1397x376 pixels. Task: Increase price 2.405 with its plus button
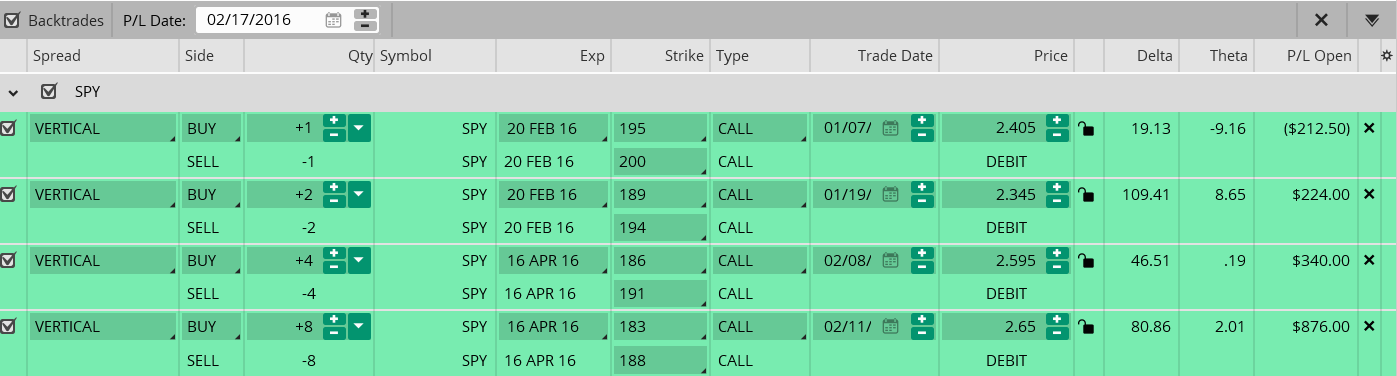(1057, 122)
